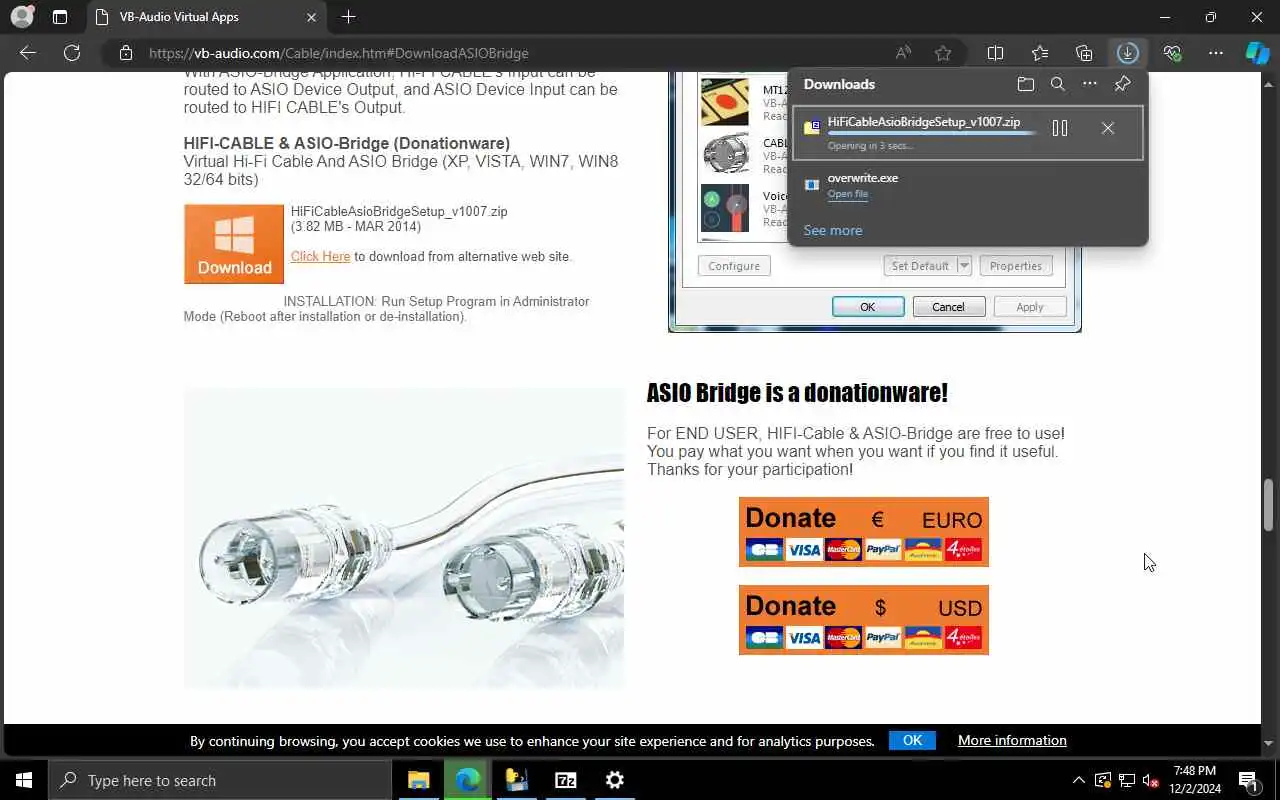Open the Windows Start menu
This screenshot has width=1280, height=800.
[24, 780]
